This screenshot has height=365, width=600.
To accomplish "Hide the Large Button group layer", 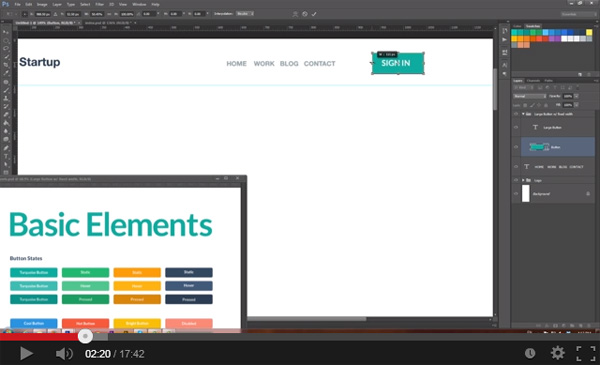I will pos(516,114).
